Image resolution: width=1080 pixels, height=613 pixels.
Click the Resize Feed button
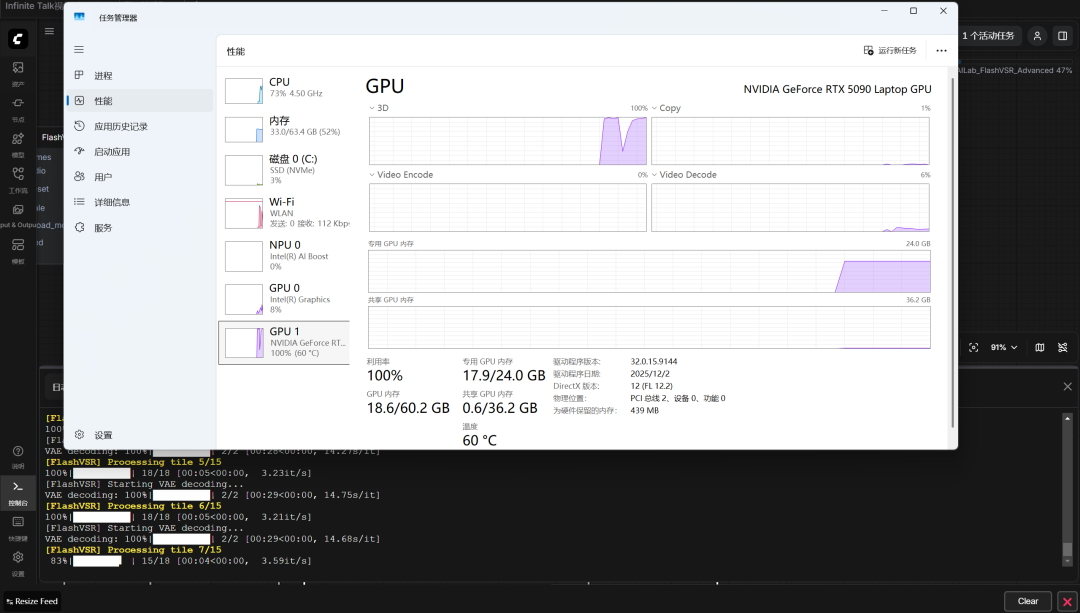click(x=32, y=601)
